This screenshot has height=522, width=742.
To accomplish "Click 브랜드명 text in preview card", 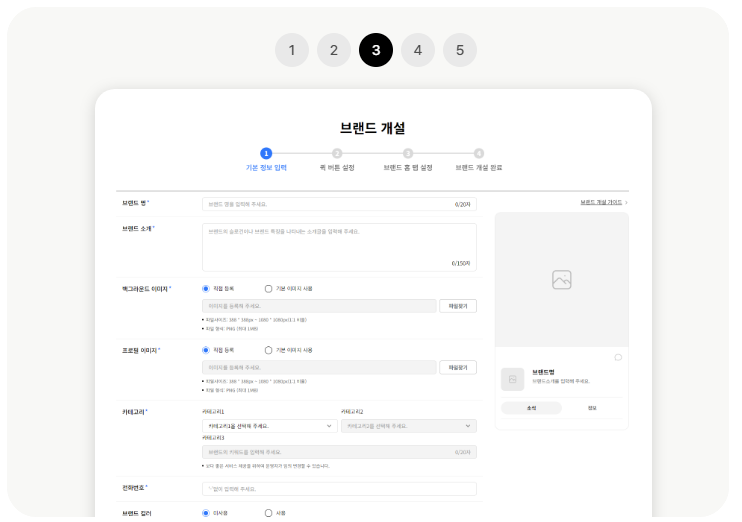I will point(543,372).
